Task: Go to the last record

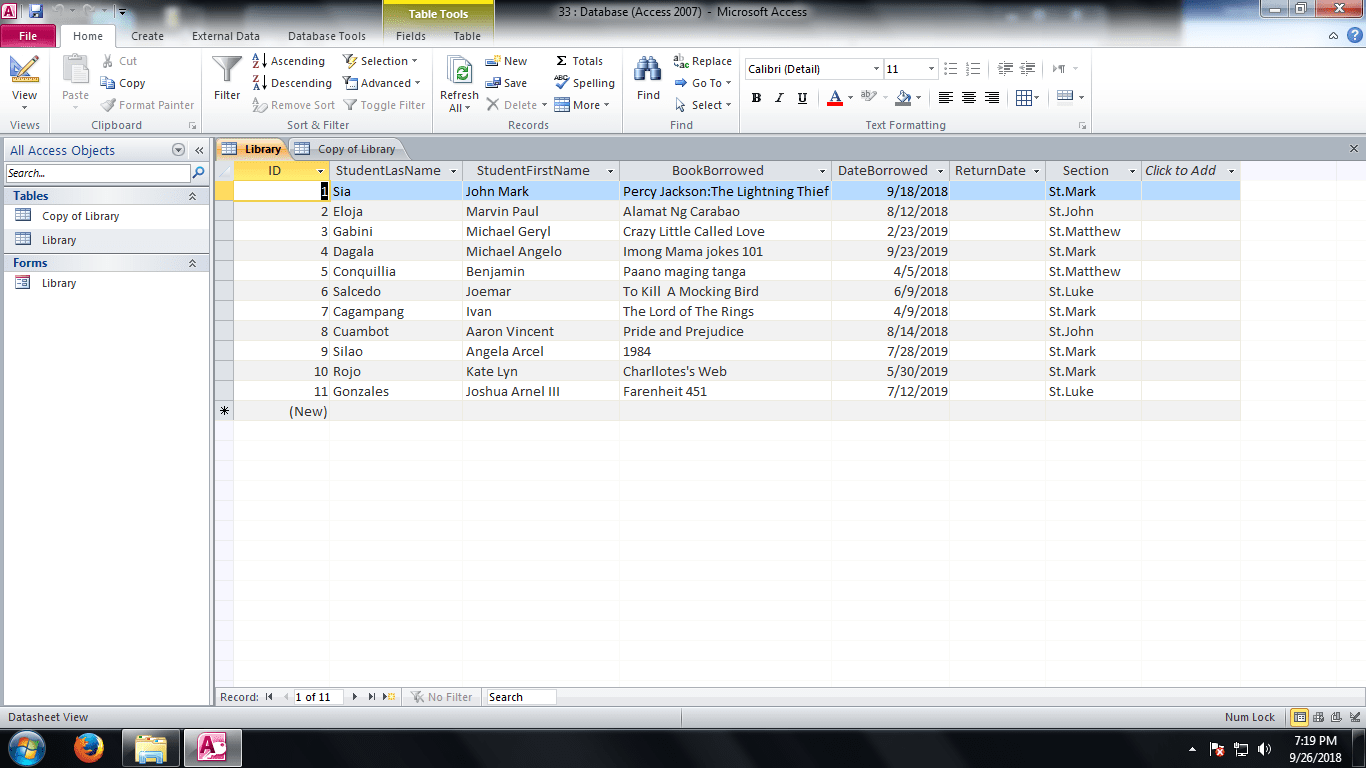Action: click(372, 697)
